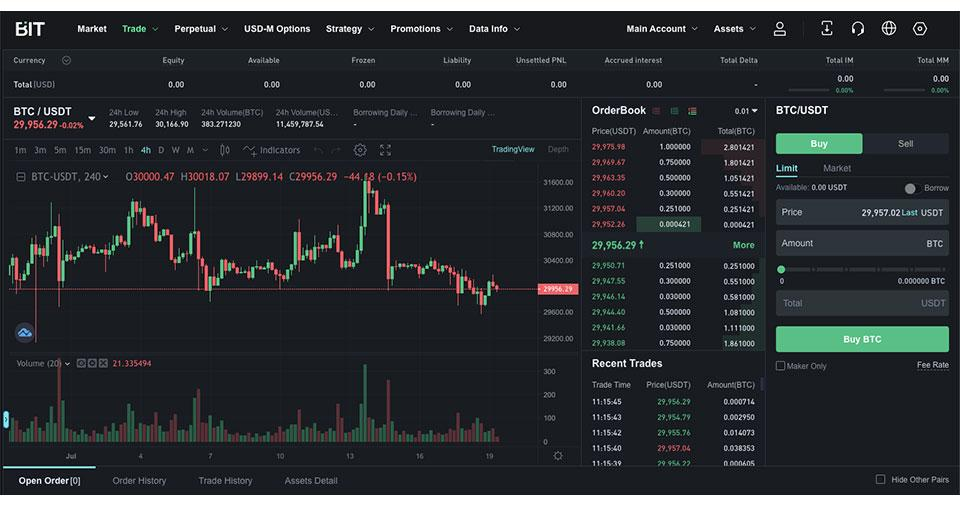This screenshot has height=506, width=960.
Task: Switch to Market order tab
Action: [837, 168]
